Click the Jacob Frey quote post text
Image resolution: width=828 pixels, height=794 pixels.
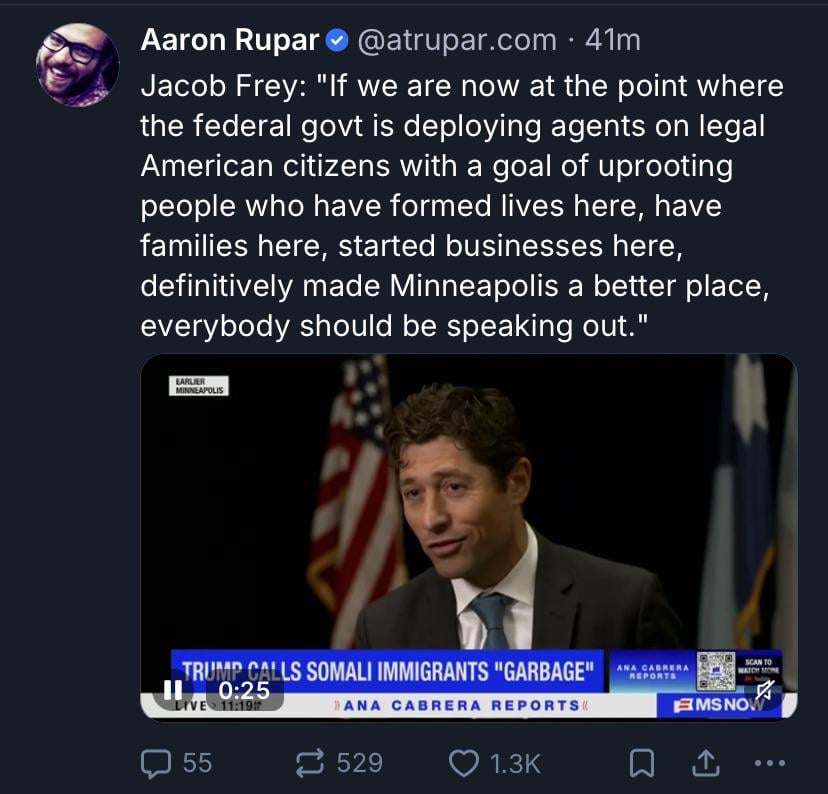click(x=460, y=206)
